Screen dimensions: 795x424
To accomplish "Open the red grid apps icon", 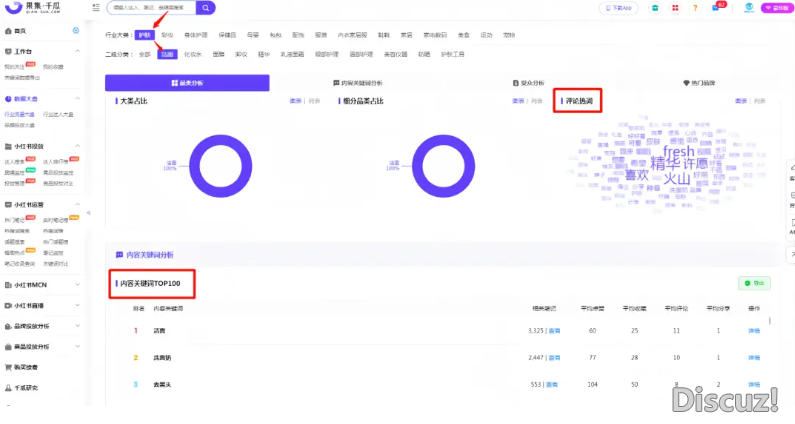I will click(x=675, y=8).
